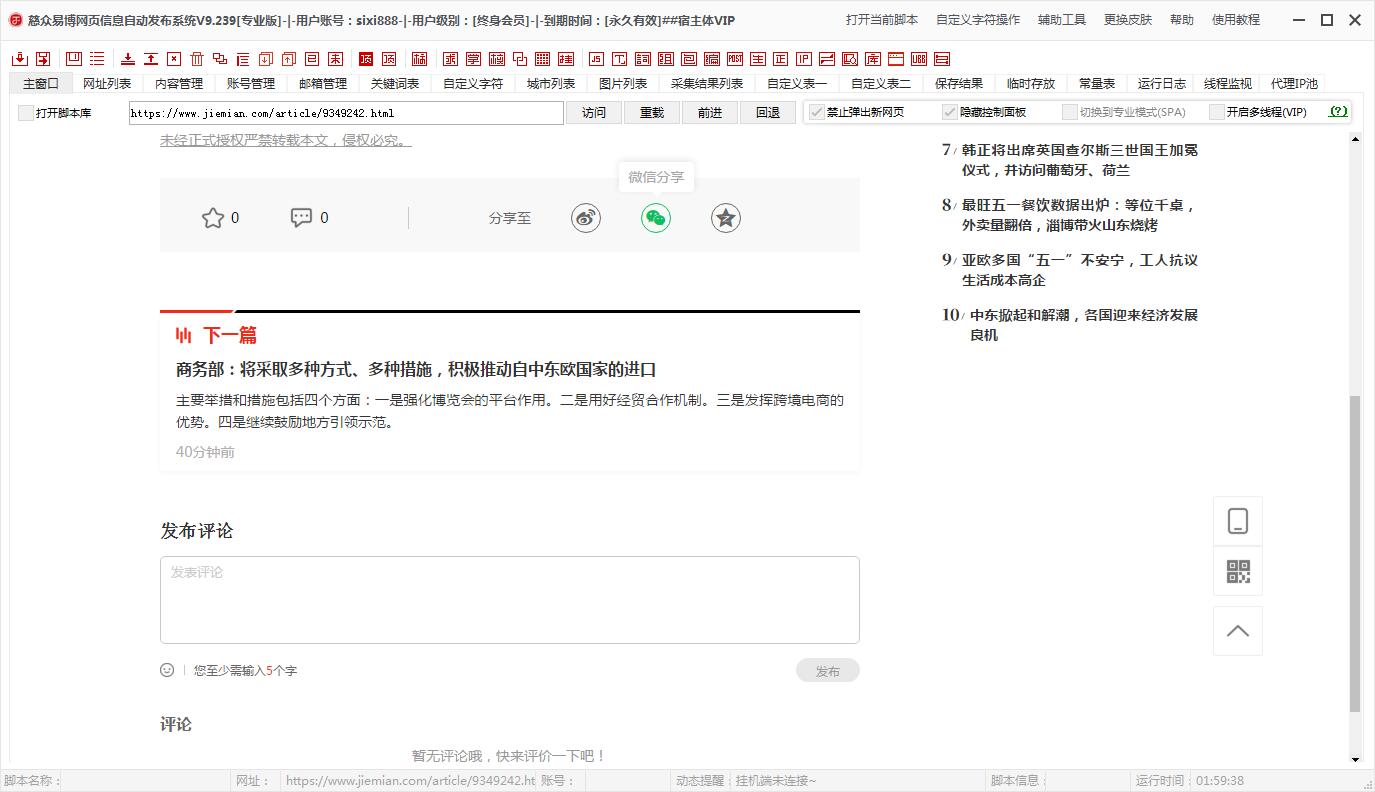Toggle 隐藏控制面板 checkbox
Viewport: 1375px width, 792px height.
(x=950, y=112)
